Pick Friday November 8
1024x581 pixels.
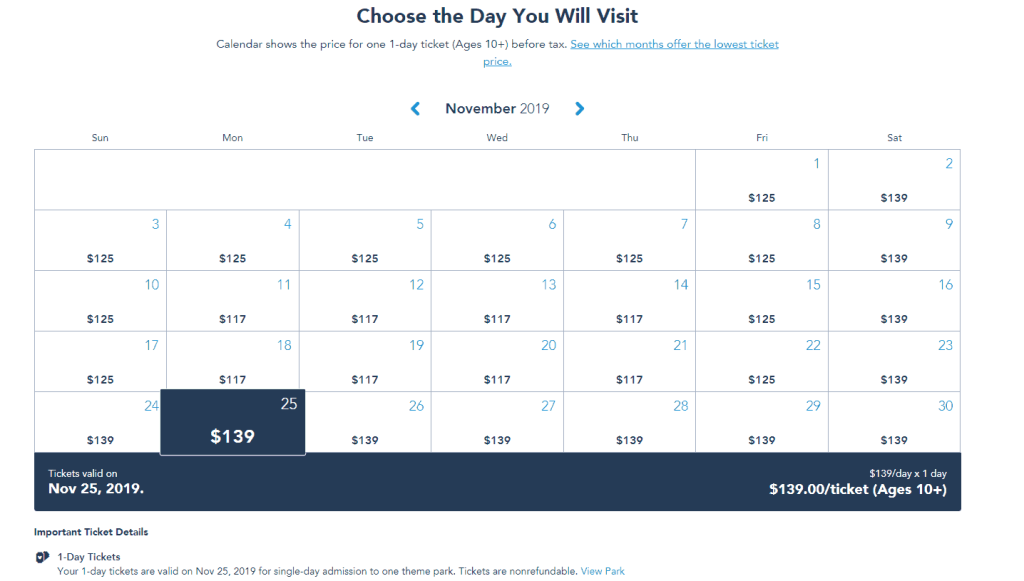(x=761, y=240)
